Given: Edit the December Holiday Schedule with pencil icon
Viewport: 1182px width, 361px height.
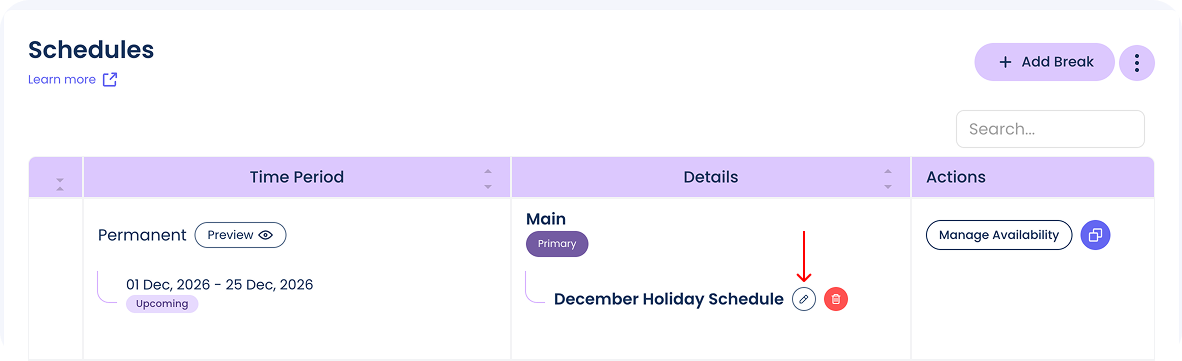Looking at the screenshot, I should point(804,299).
